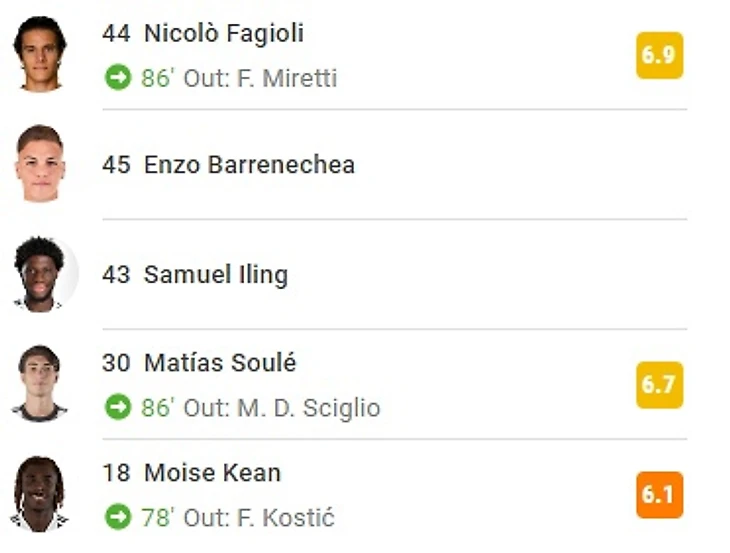730x553 pixels.
Task: Click Nicolò Fagioli's substitution arrow icon
Action: pos(118,77)
